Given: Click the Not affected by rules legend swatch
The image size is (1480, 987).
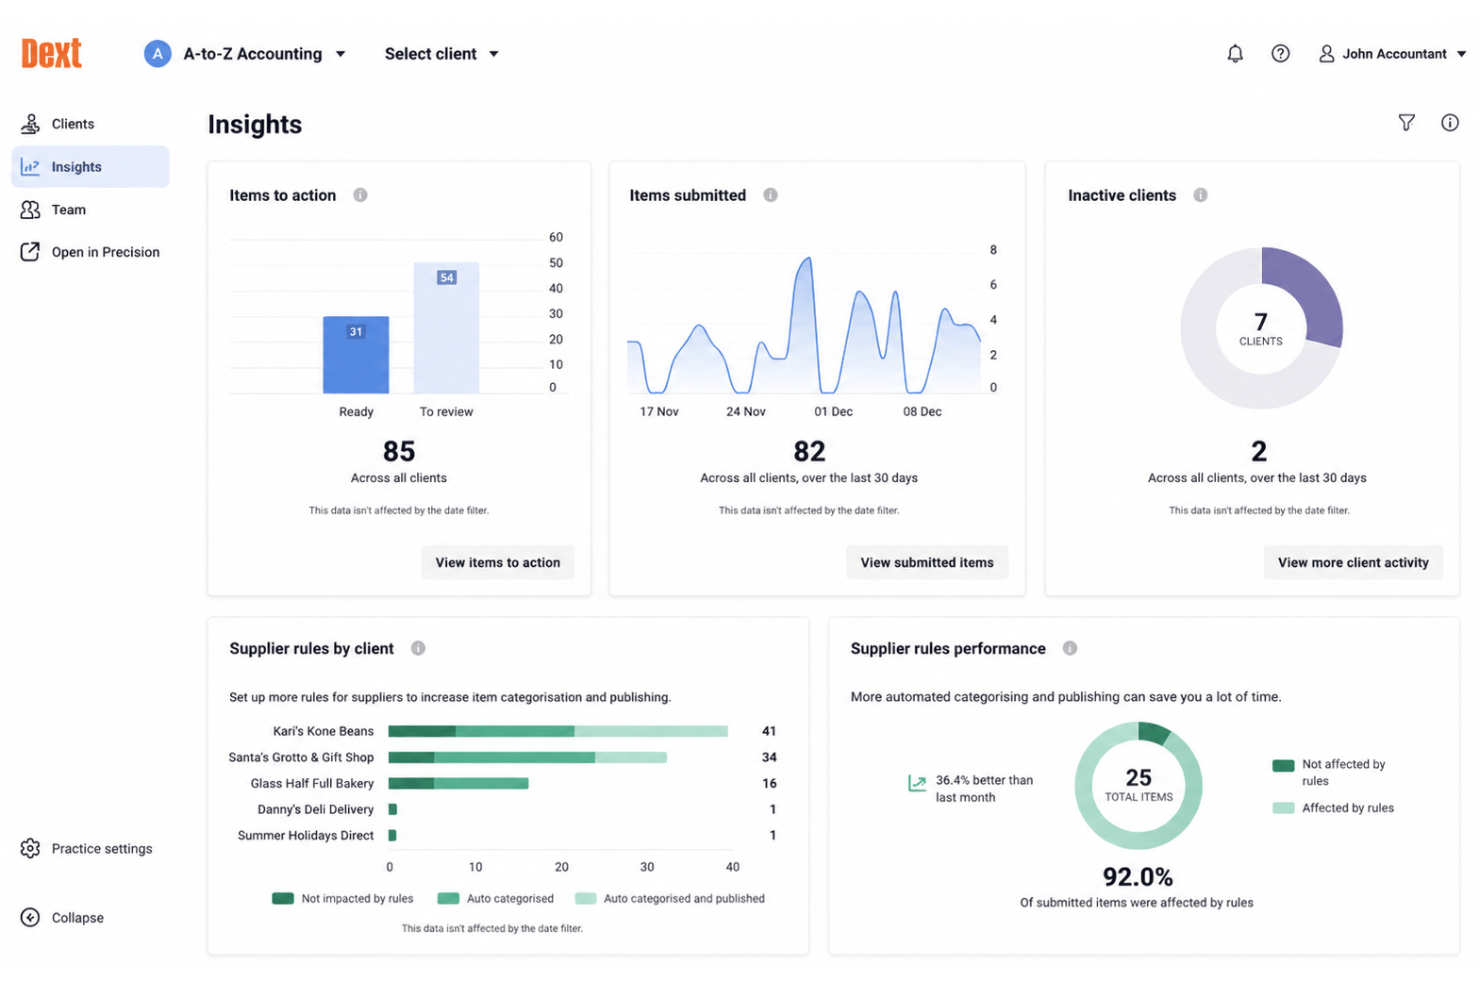Looking at the screenshot, I should coord(1283,766).
